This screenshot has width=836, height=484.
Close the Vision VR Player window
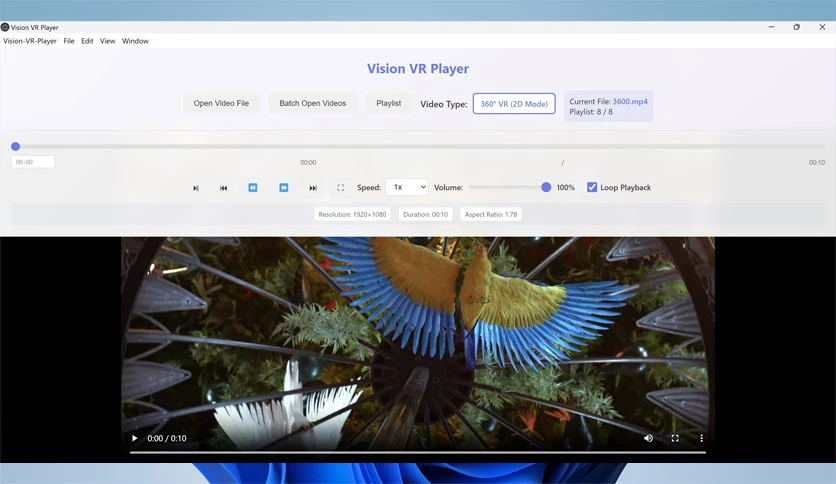pyautogui.click(x=822, y=27)
